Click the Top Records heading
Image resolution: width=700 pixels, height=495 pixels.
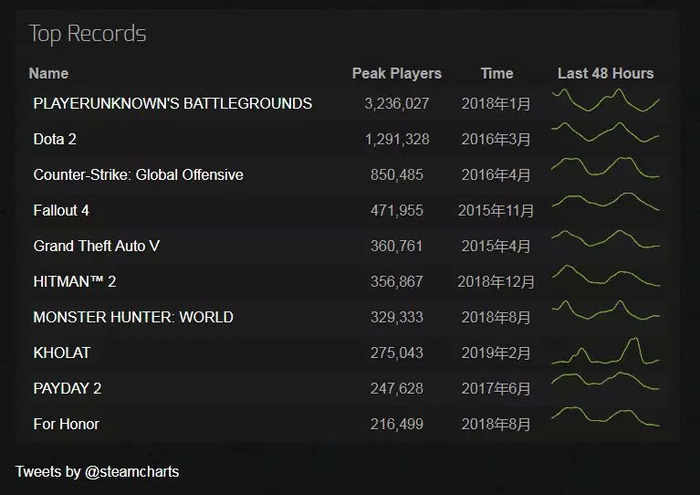[88, 34]
